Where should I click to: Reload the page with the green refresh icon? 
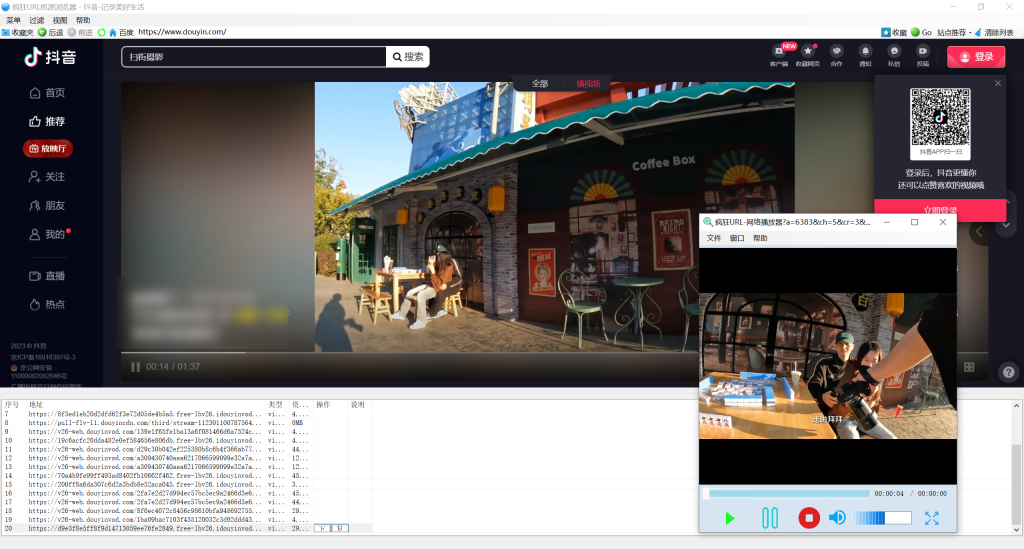point(101,32)
